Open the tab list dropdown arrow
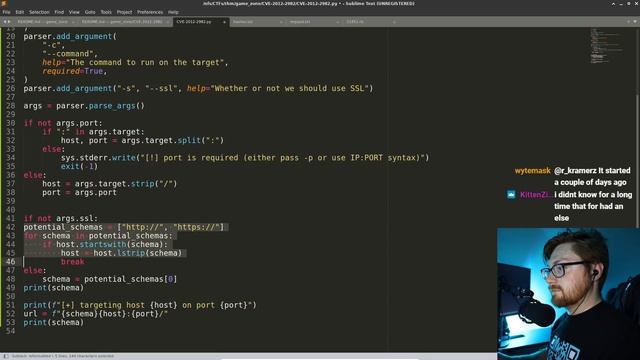Image resolution: width=640 pixels, height=360 pixels. (x=635, y=21)
